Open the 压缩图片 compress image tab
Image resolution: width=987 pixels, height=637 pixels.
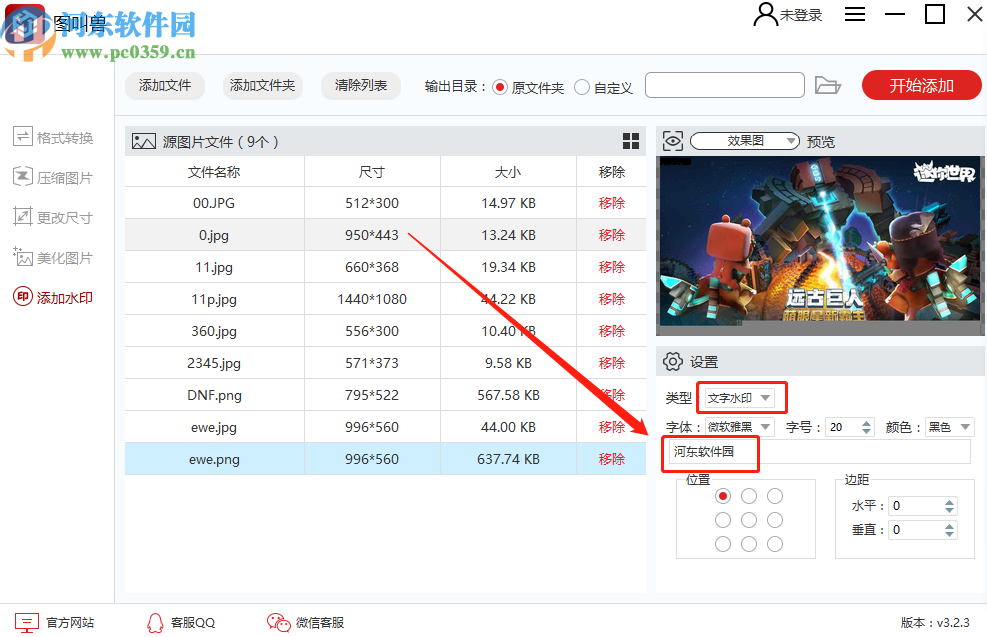point(53,178)
